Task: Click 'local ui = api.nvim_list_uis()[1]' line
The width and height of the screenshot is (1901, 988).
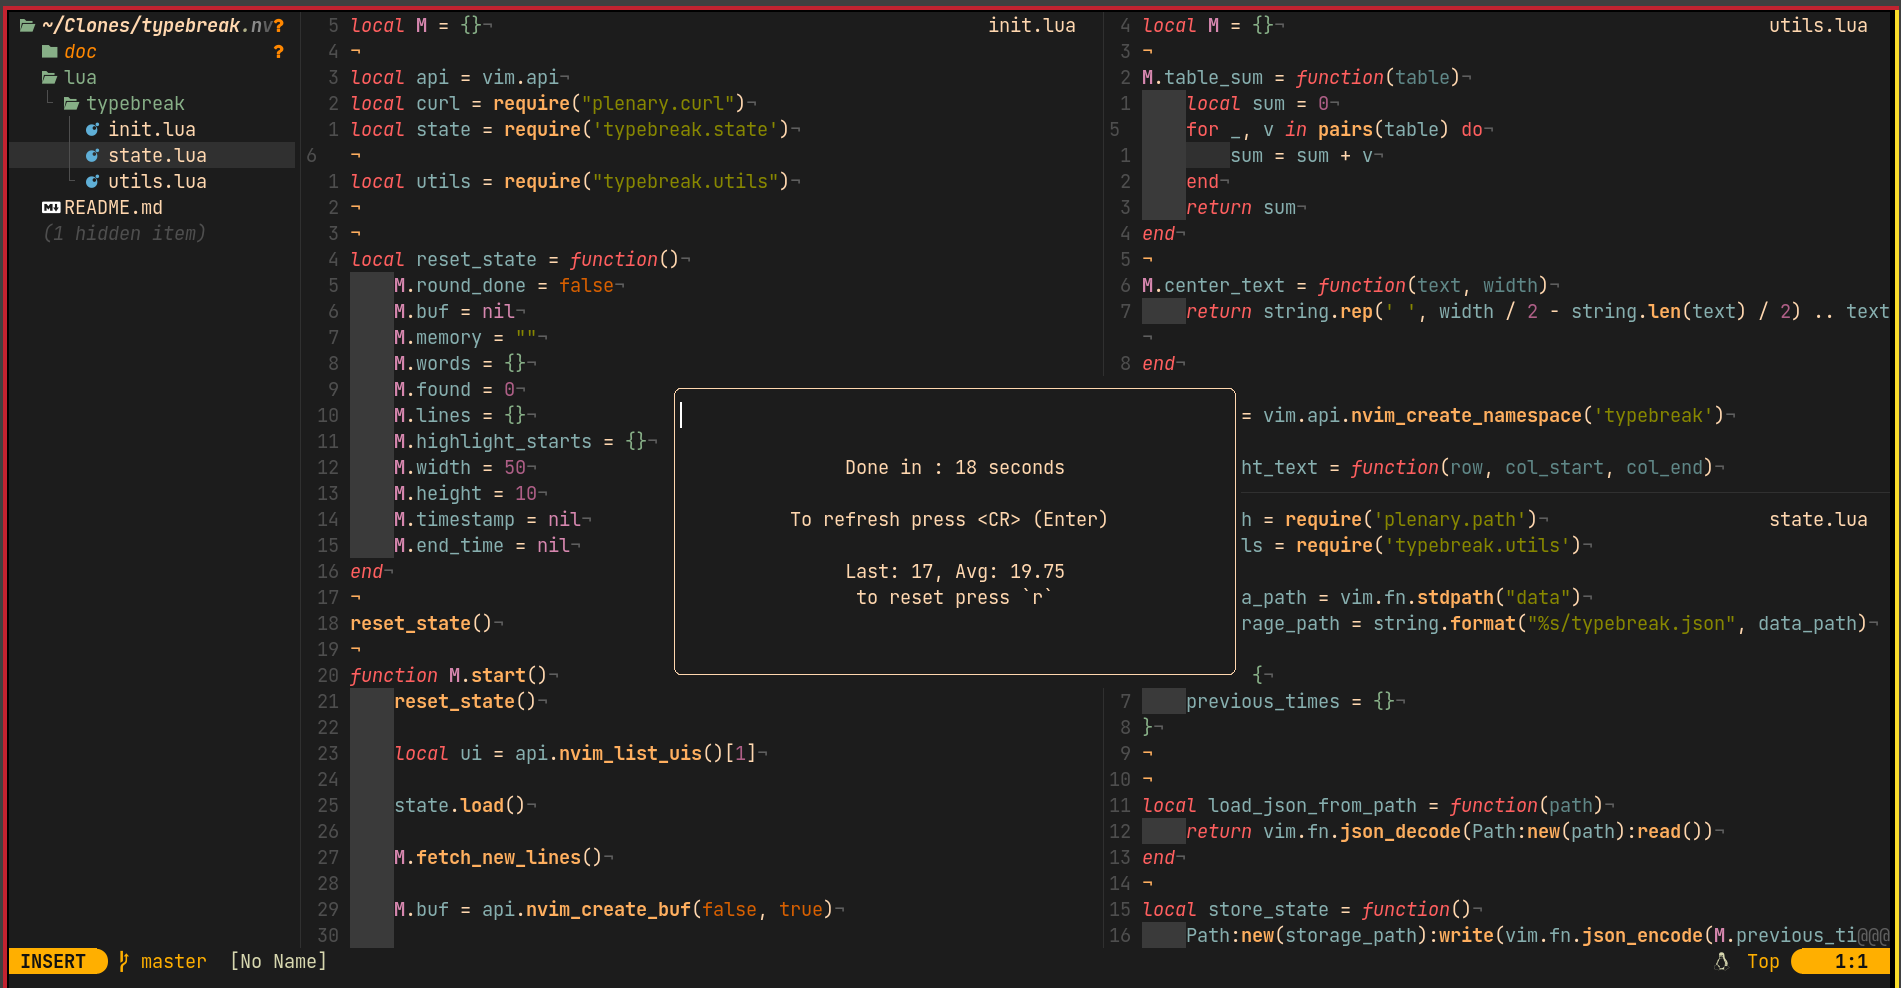Action: [575, 753]
